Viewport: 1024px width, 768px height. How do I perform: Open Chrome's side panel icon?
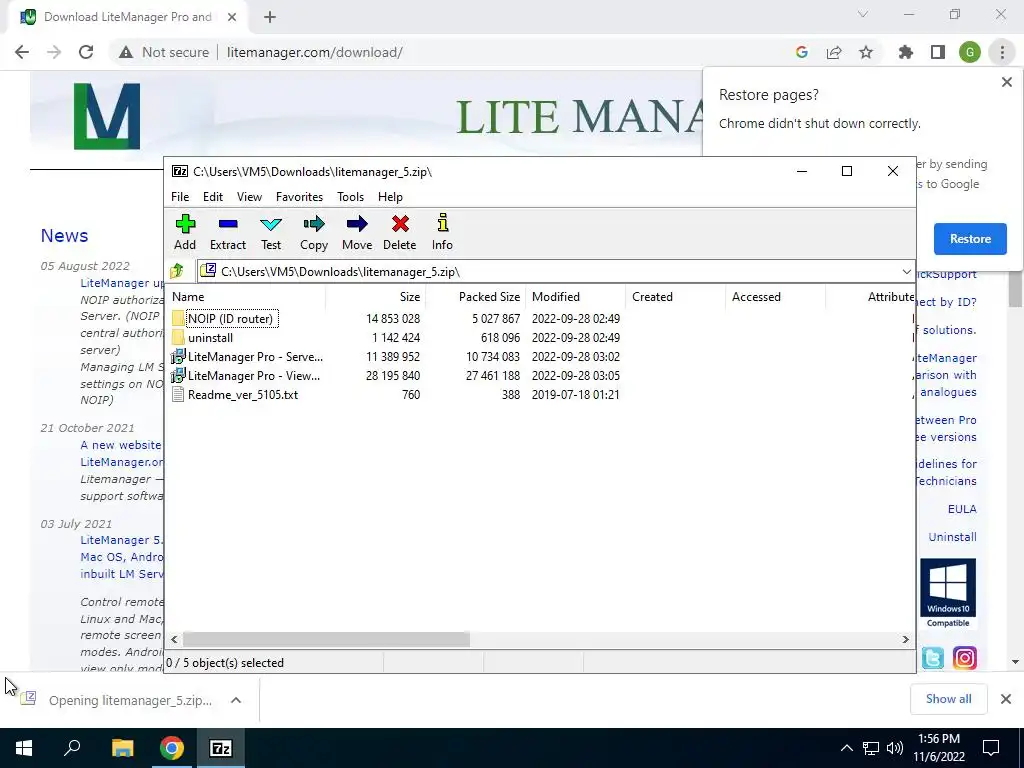point(938,52)
